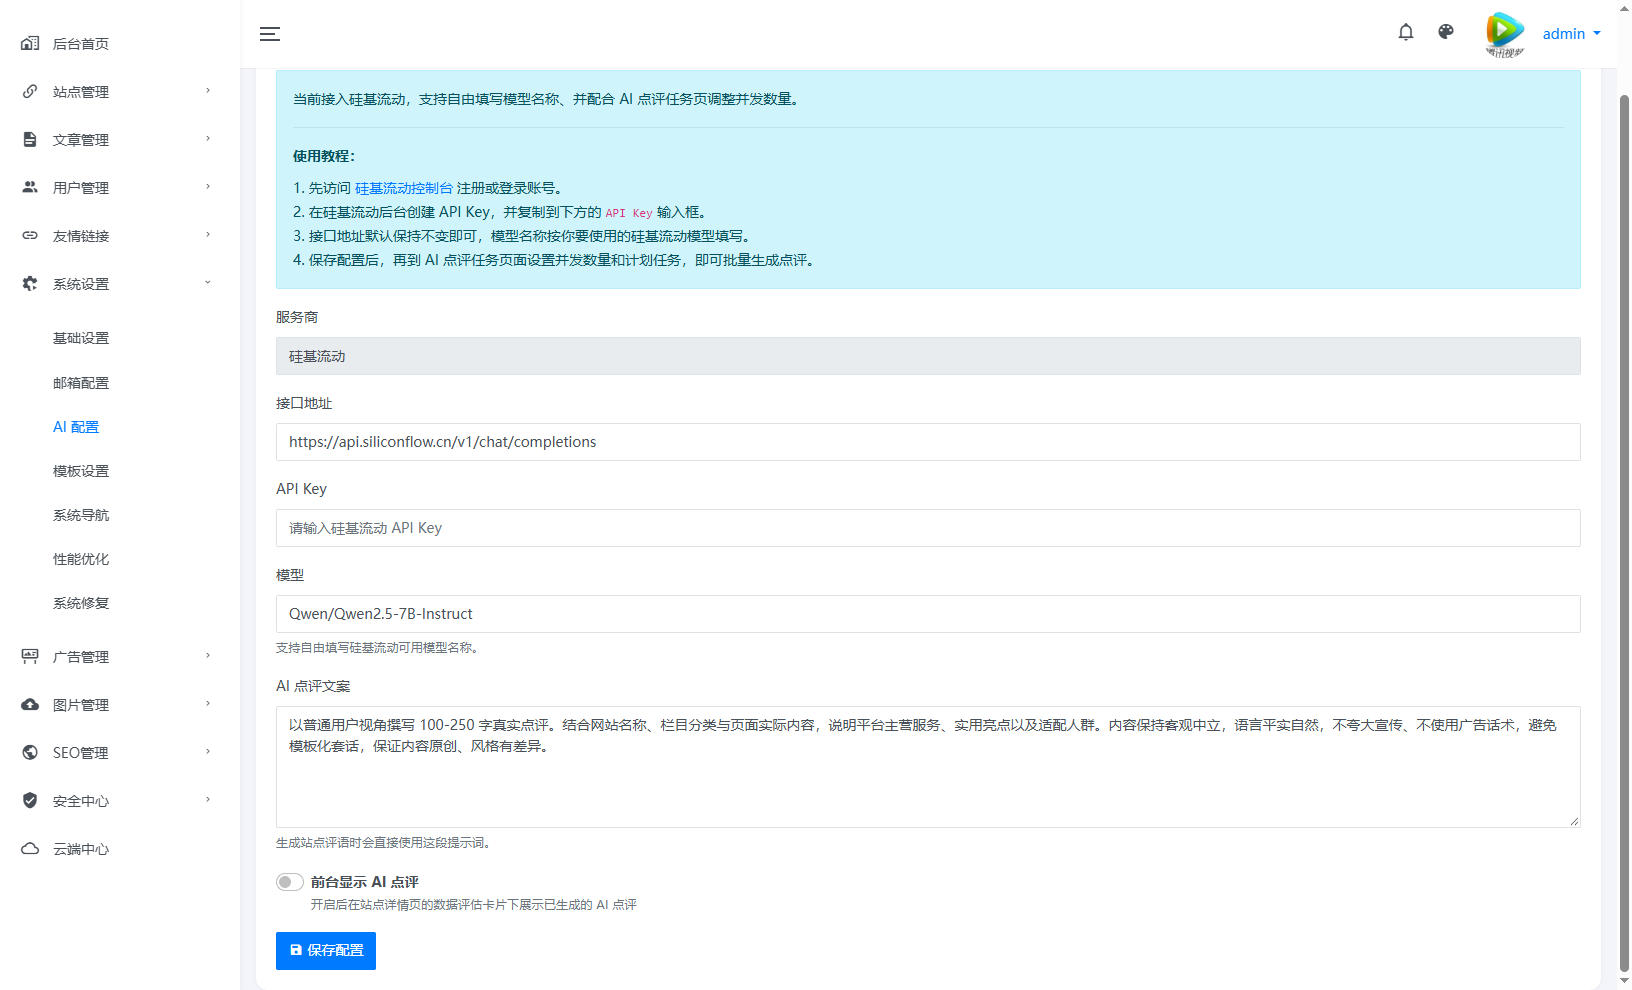
Task: Open the admin user dropdown
Action: click(x=1571, y=34)
